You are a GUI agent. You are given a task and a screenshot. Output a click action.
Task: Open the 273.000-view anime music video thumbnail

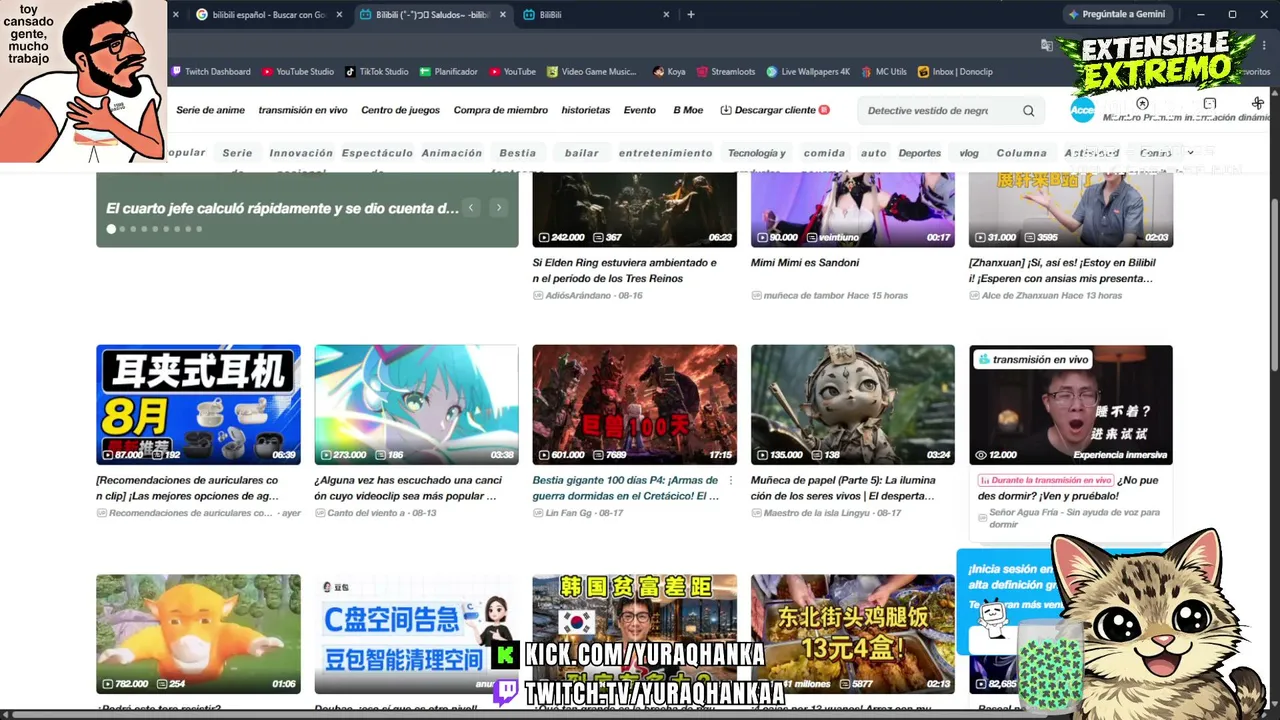tap(416, 405)
